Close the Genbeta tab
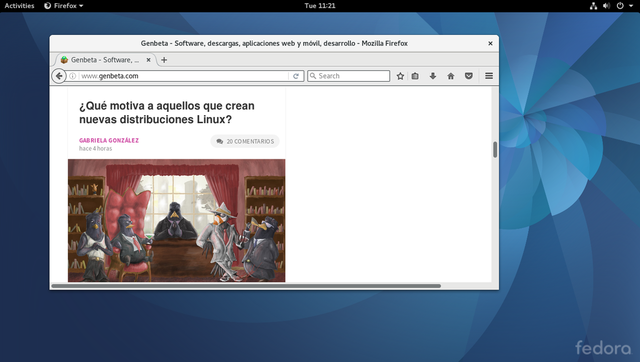 pyautogui.click(x=149, y=60)
